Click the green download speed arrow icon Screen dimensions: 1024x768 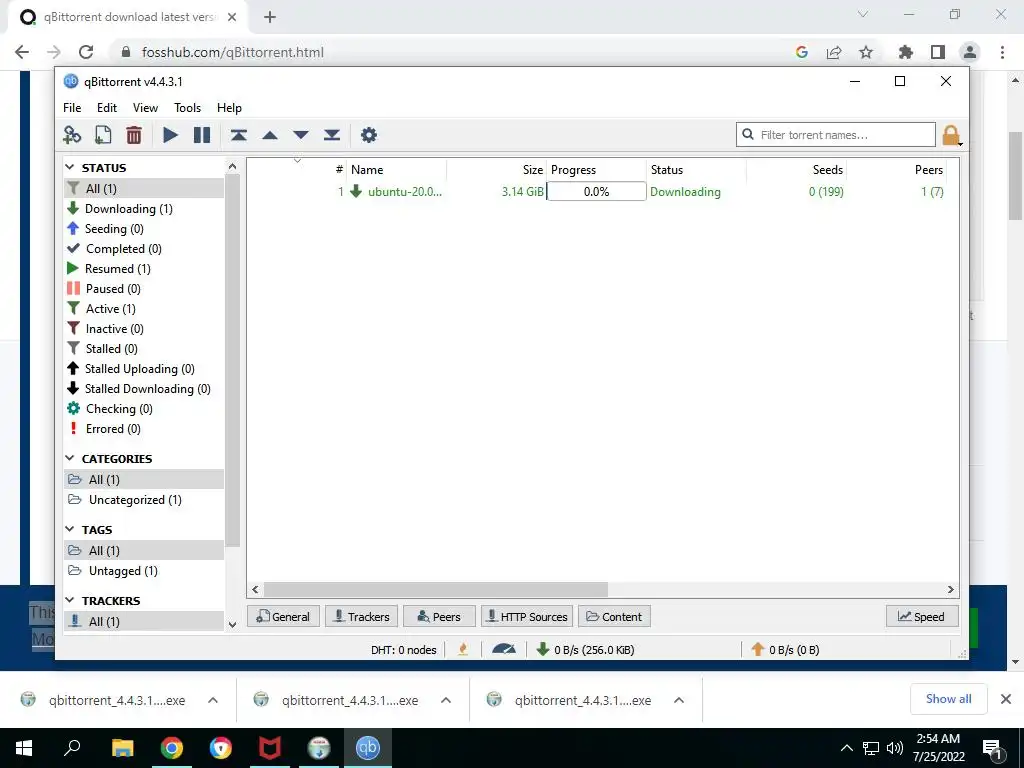pos(543,649)
